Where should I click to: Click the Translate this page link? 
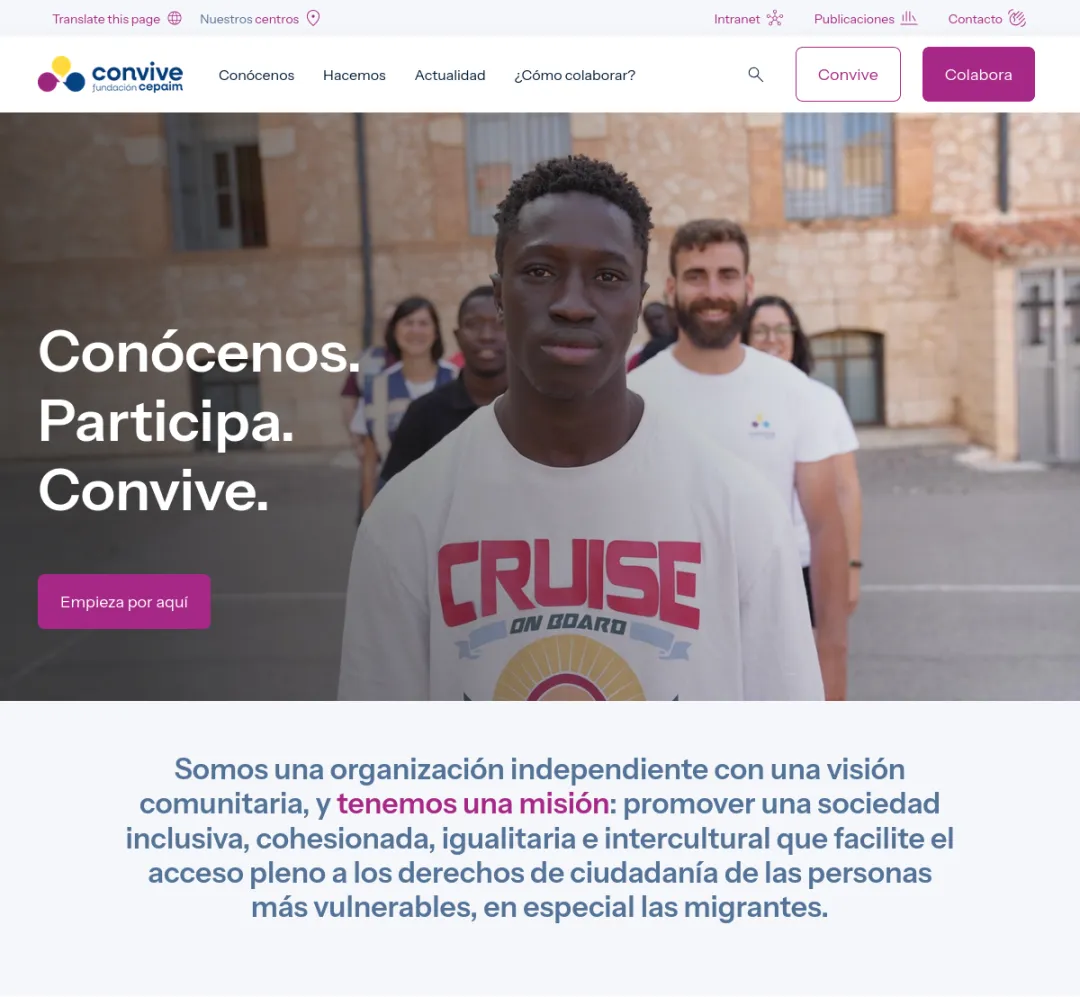[106, 19]
